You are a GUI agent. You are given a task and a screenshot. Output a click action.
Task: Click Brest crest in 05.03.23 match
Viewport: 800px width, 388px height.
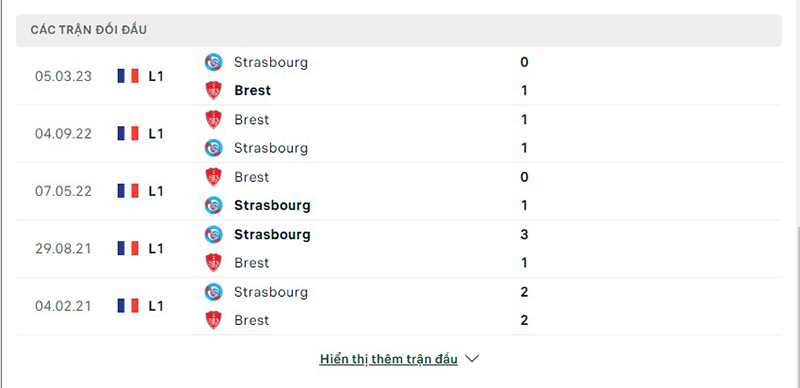click(x=213, y=90)
